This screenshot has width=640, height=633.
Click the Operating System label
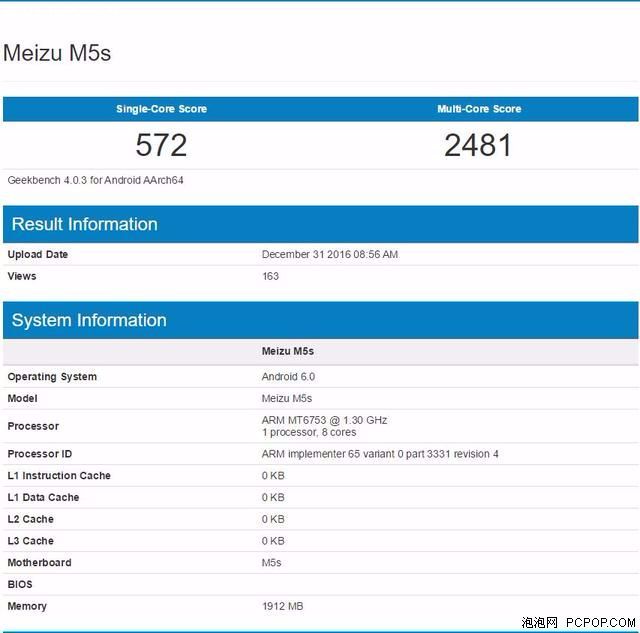click(x=52, y=377)
